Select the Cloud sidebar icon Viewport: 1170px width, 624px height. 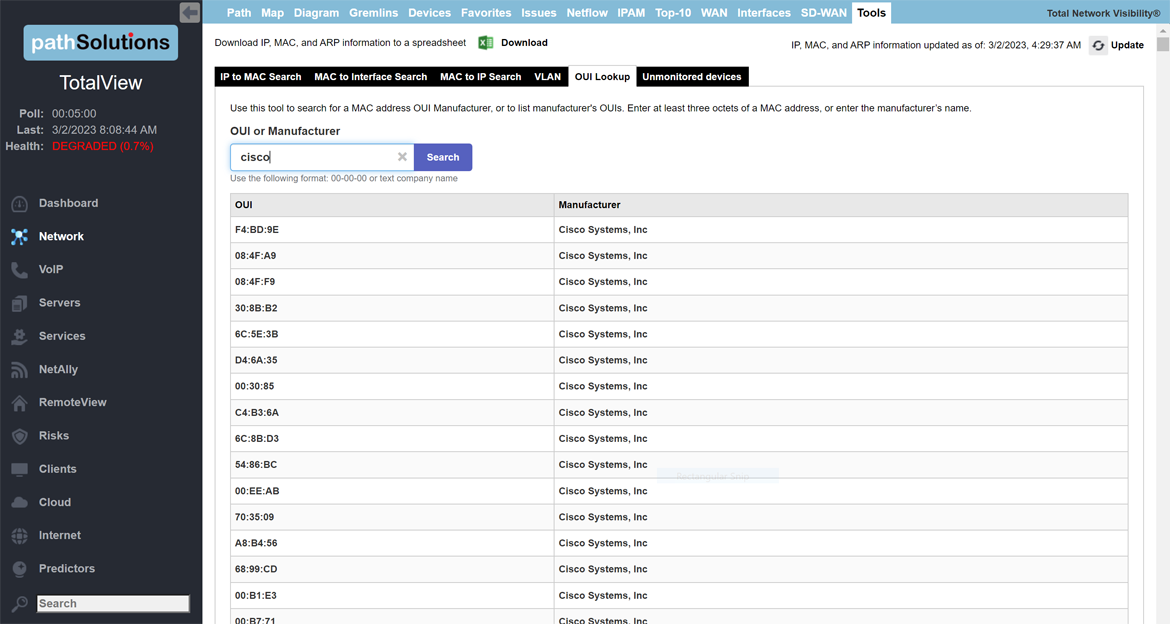[x=20, y=502]
